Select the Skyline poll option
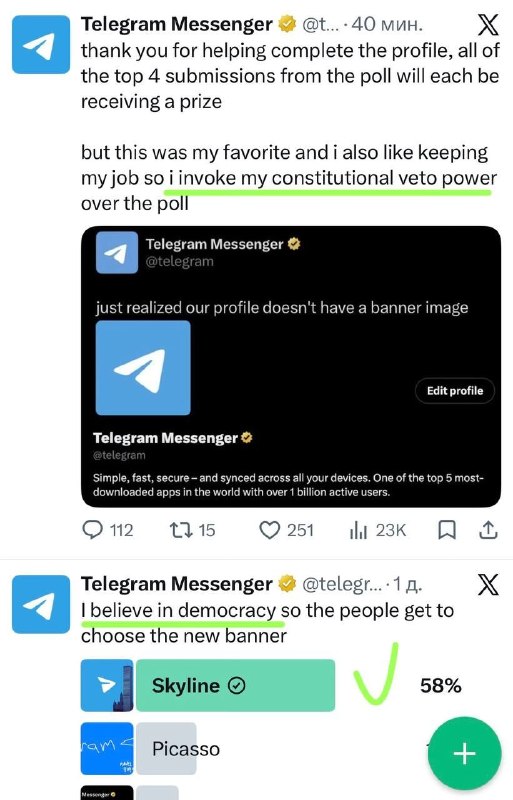 [x=235, y=685]
